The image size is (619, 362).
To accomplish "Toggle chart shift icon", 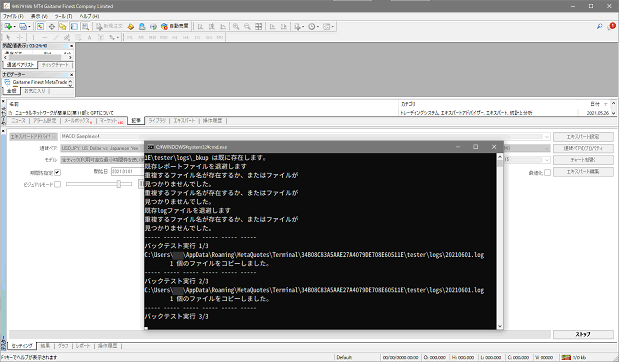I will (283, 26).
